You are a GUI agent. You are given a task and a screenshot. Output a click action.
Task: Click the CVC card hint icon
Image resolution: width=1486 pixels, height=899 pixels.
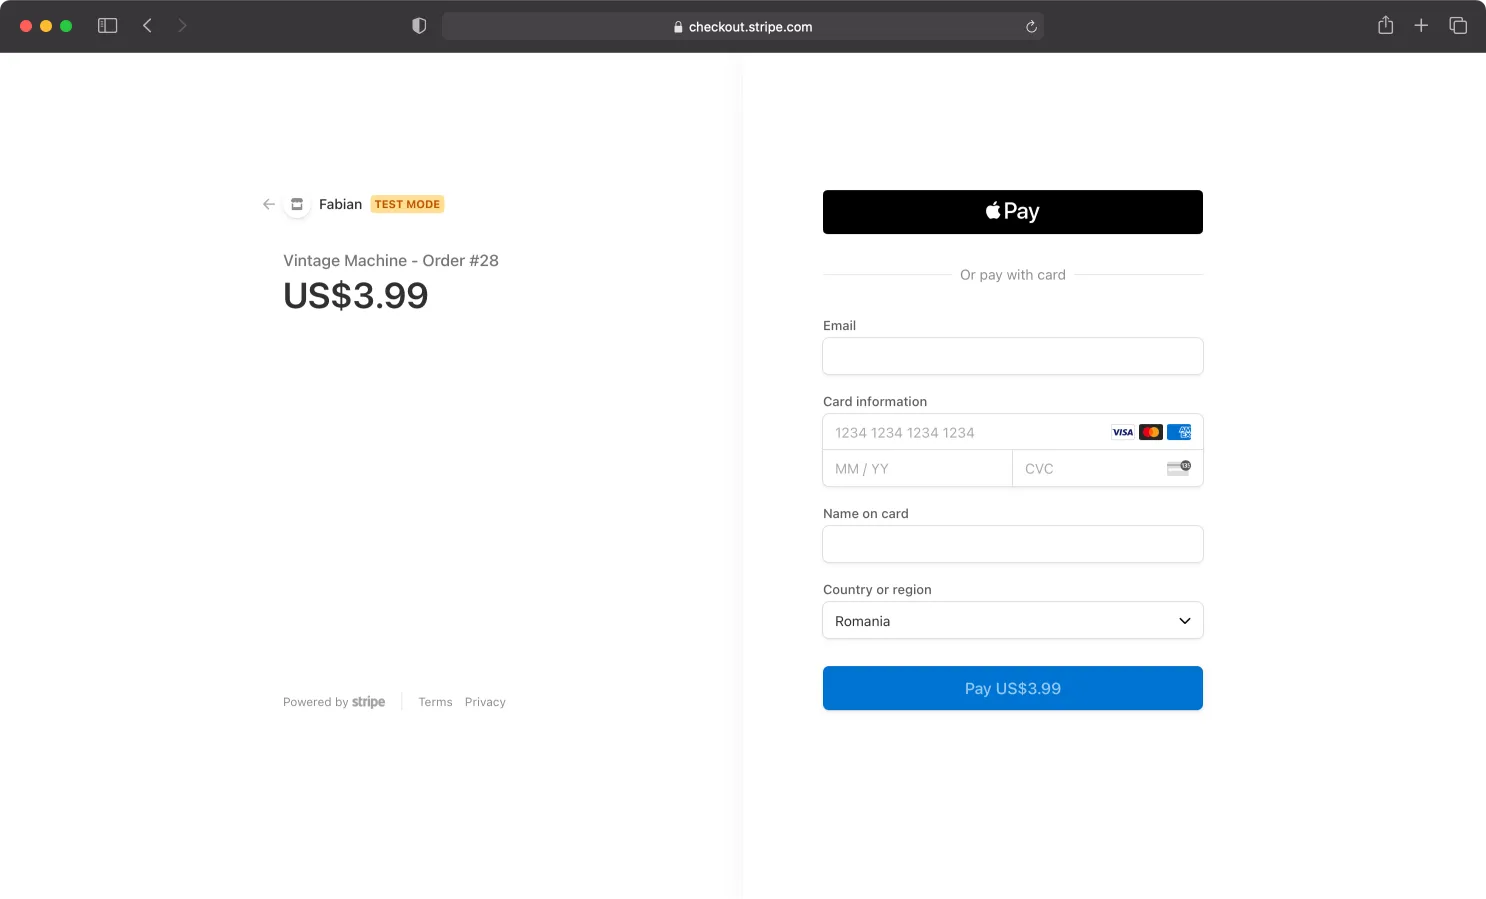tap(1178, 467)
